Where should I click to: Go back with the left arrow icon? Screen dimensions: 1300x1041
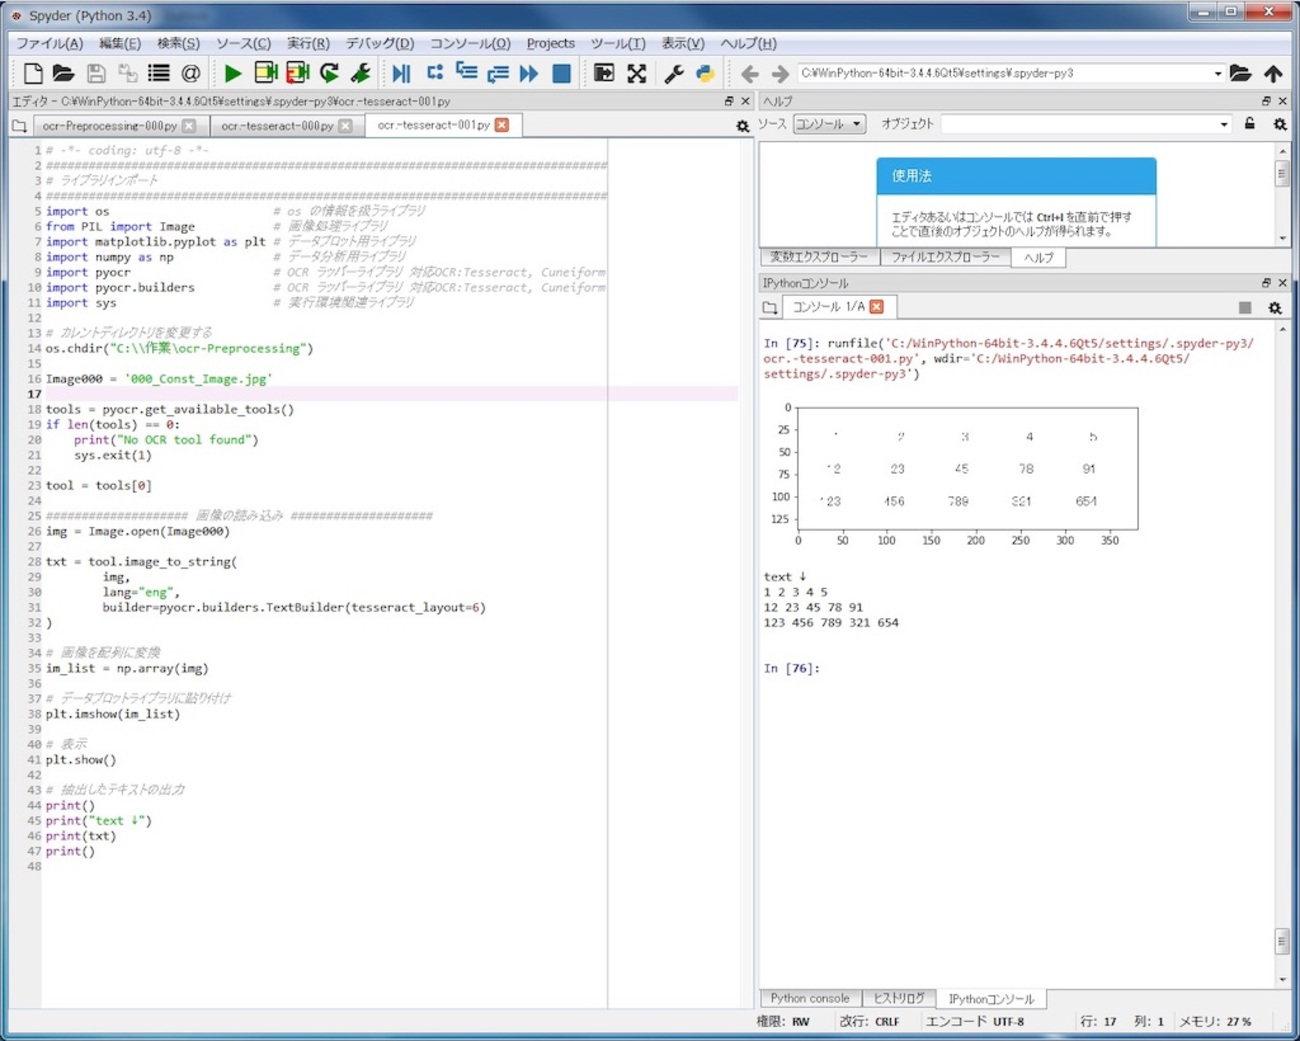coord(749,73)
